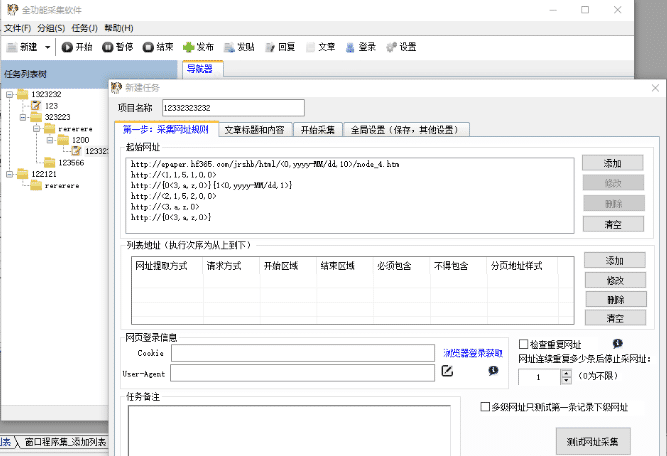Select rererere folder under 122121
Image resolution: width=667 pixels, height=456 pixels.
55,185
